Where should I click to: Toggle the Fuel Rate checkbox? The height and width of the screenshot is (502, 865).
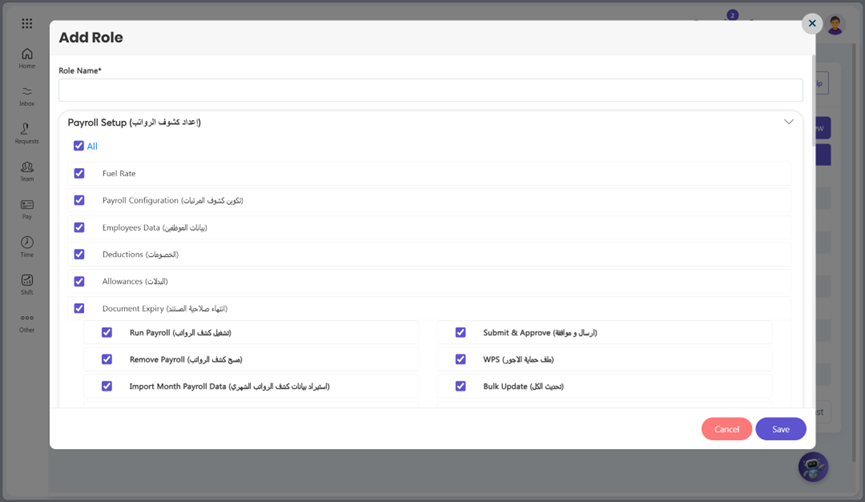pyautogui.click(x=79, y=173)
